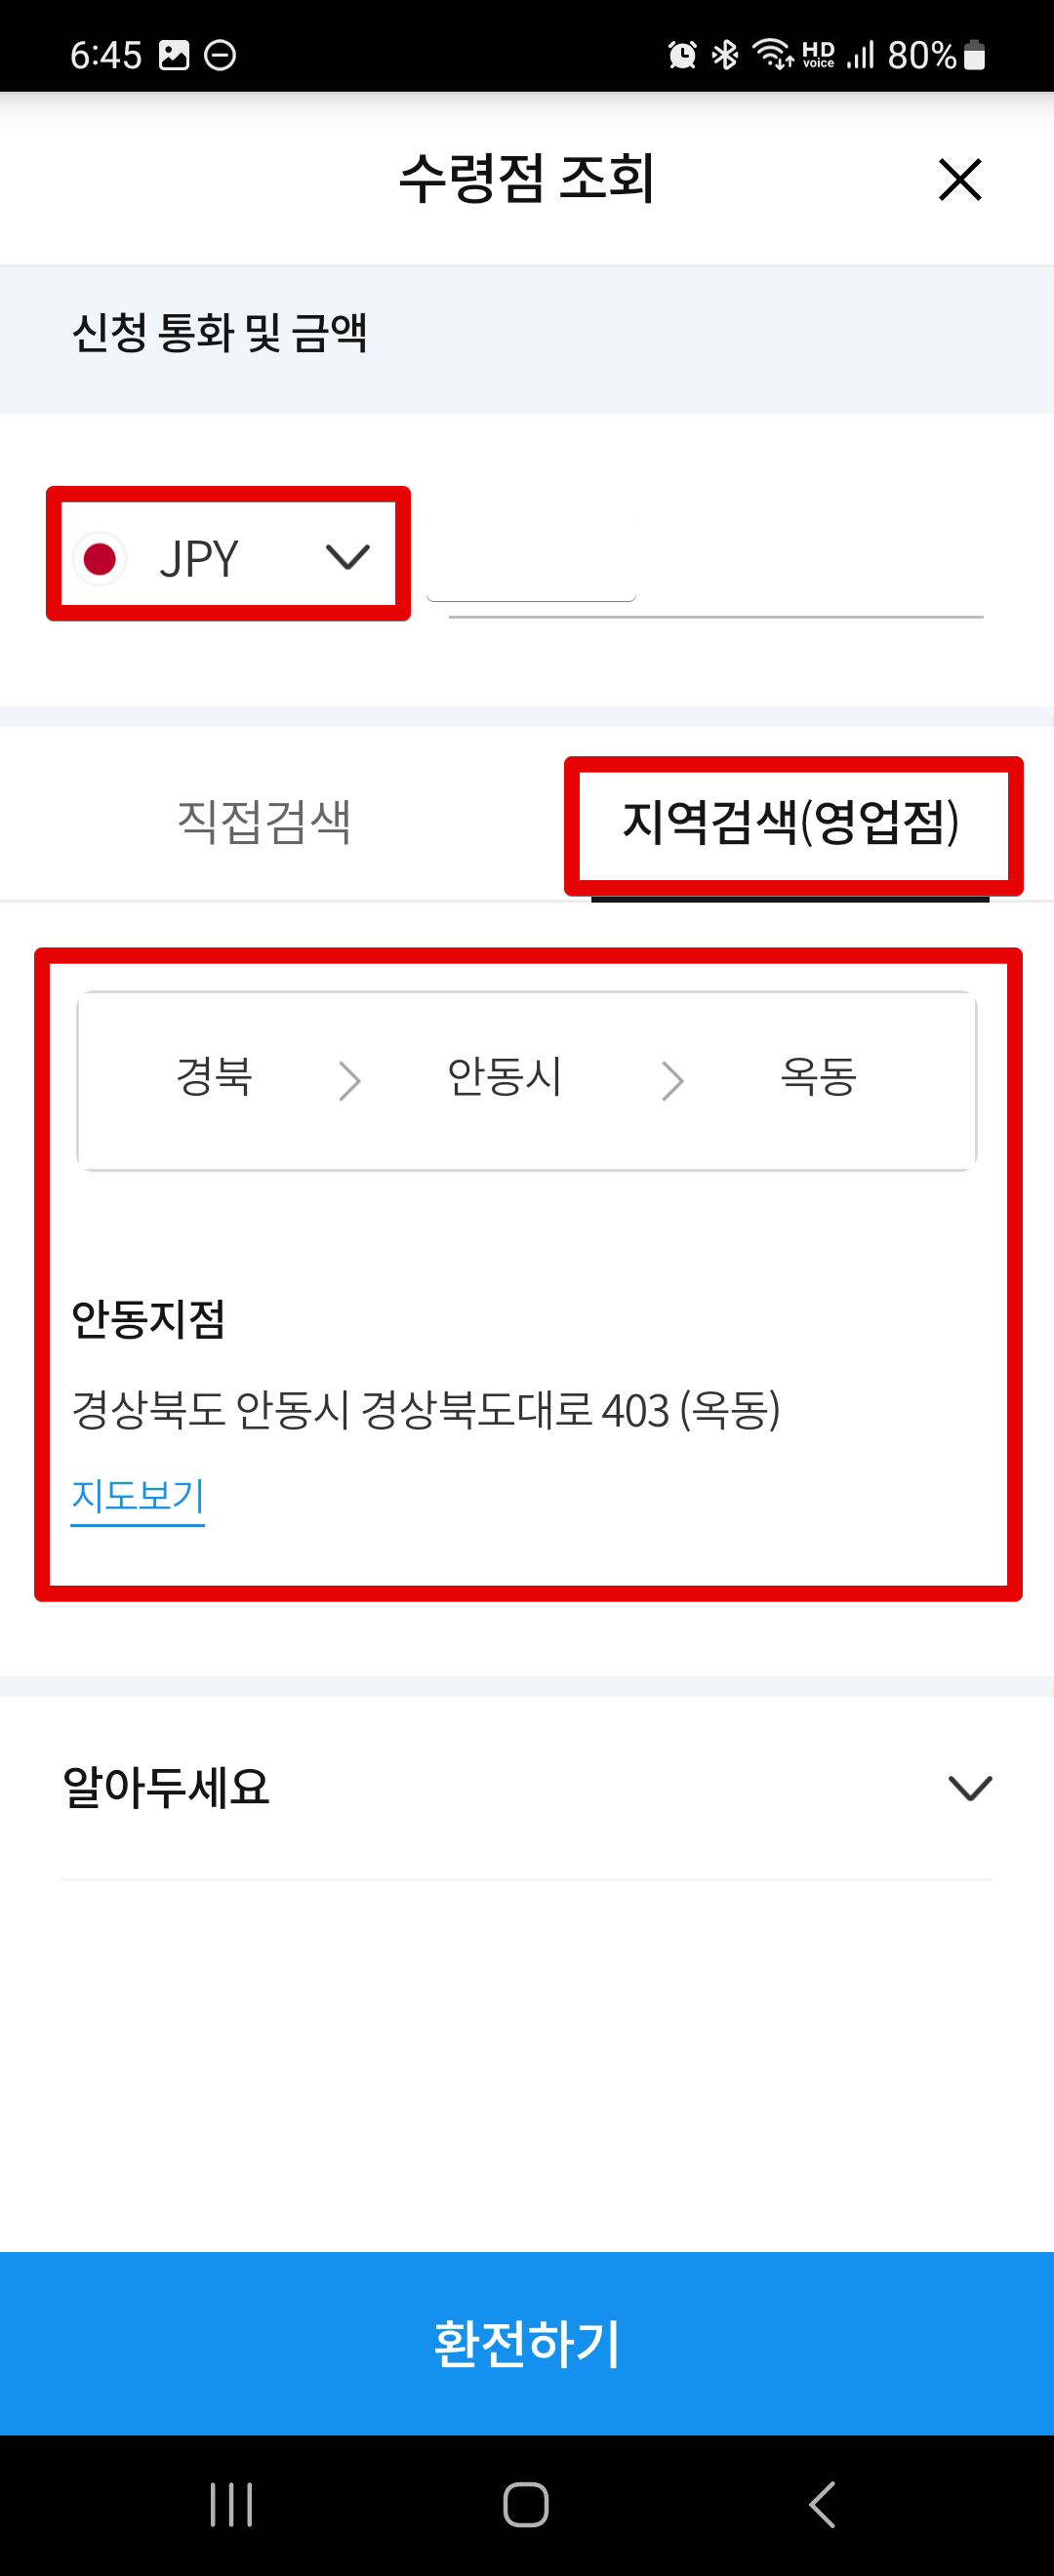Tap the battery indicator icon
The image size is (1054, 2576).
[974, 54]
